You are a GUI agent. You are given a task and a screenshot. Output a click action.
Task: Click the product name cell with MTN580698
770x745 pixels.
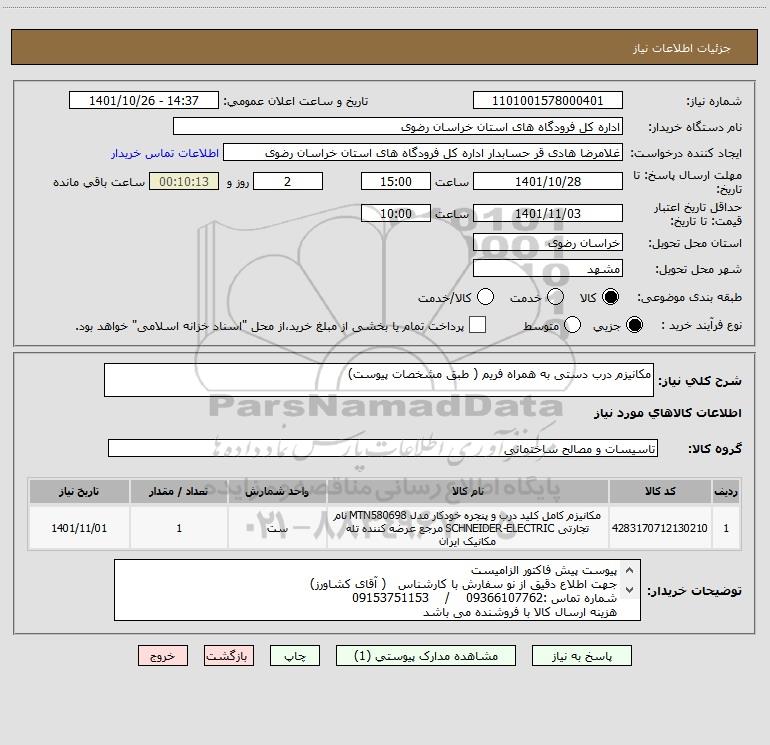click(468, 528)
